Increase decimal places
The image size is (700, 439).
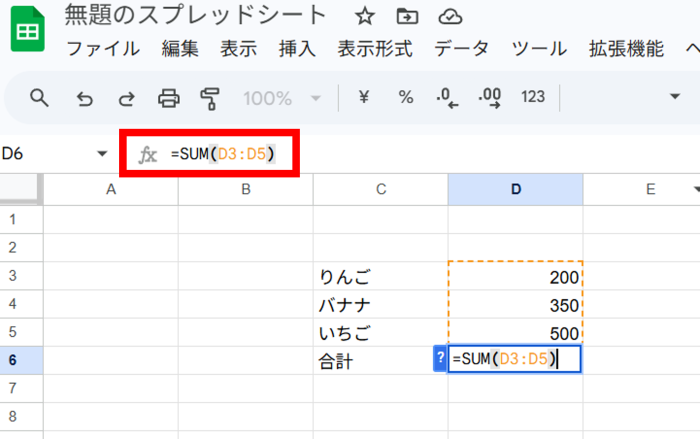tap(490, 97)
